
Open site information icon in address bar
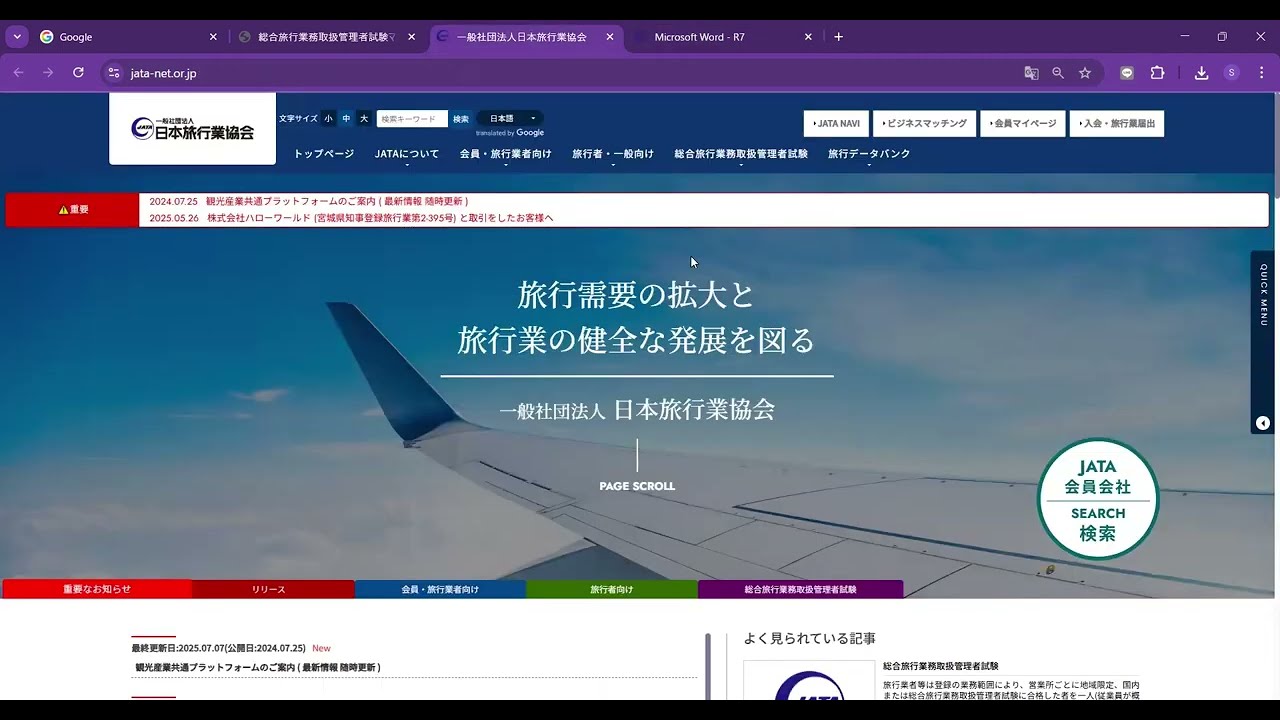tap(114, 73)
